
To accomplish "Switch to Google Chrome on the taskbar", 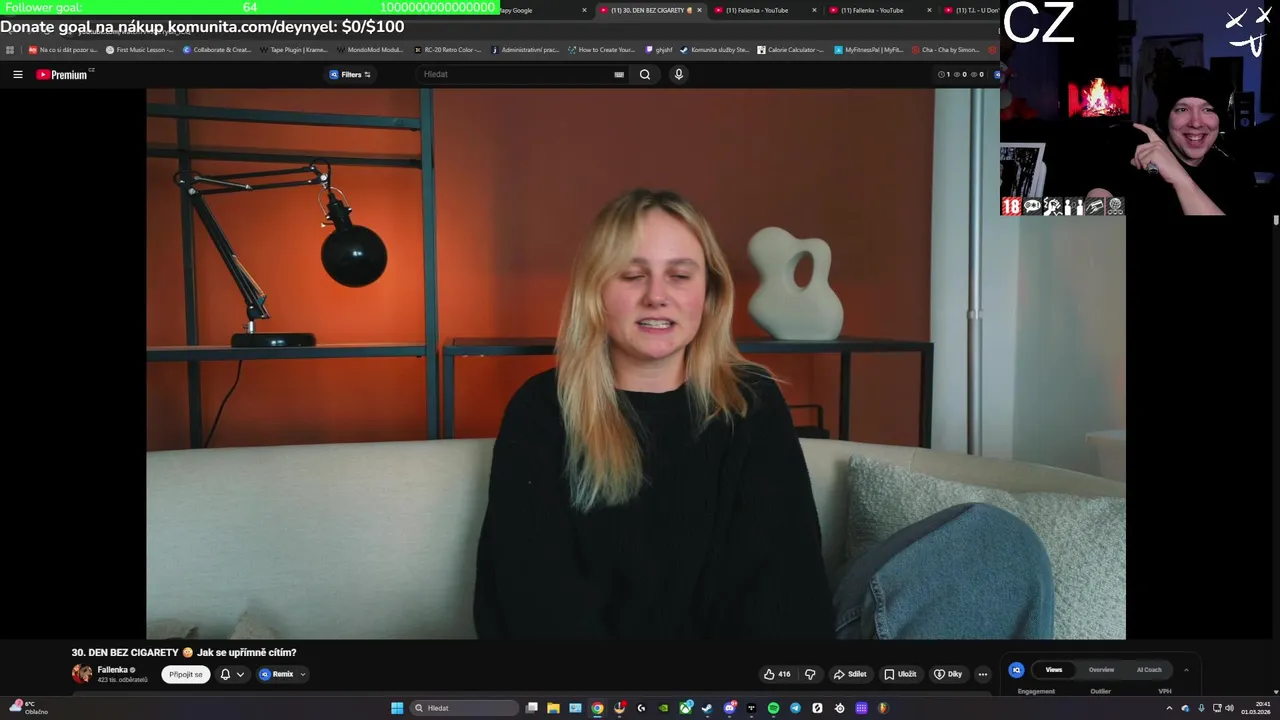I will point(597,708).
